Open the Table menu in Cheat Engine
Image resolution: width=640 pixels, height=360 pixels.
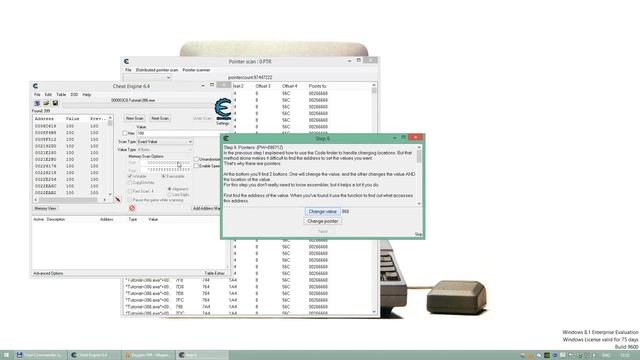coord(61,94)
